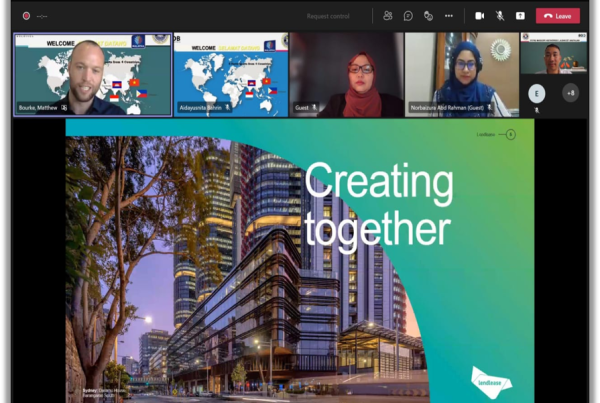The image size is (600, 403).
Task: Show the +8 additional participants
Action: tap(571, 93)
